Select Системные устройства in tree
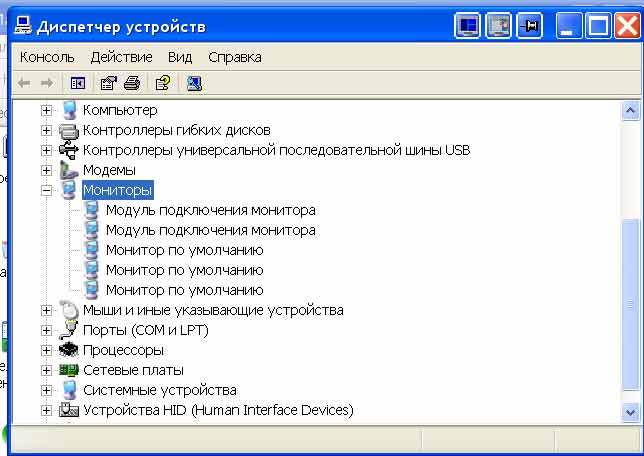The image size is (644, 456). [159, 390]
